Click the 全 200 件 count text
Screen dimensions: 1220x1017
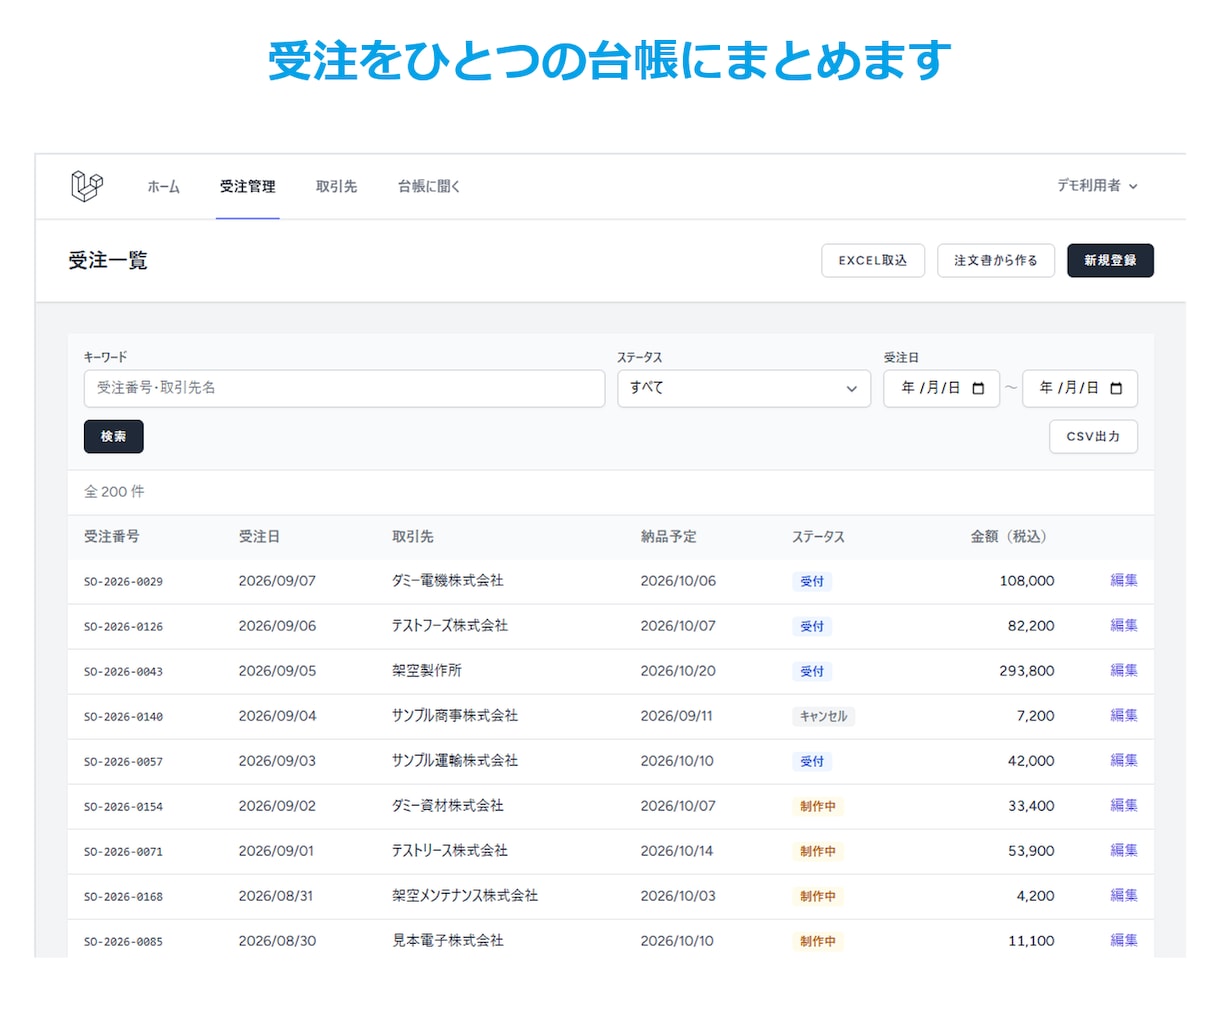point(114,491)
